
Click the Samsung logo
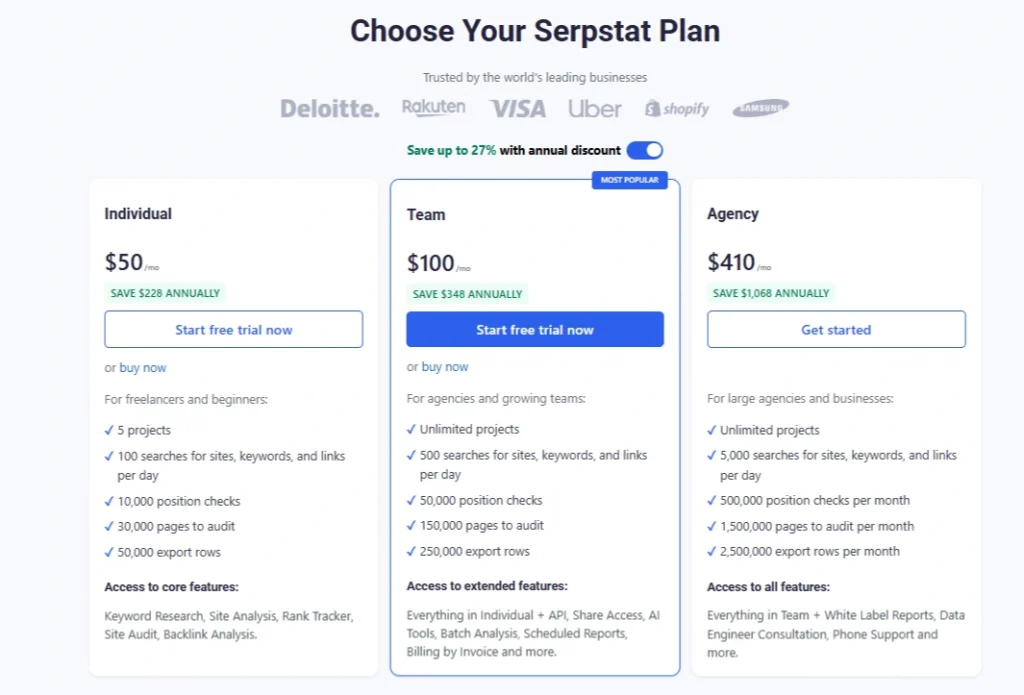[x=761, y=108]
